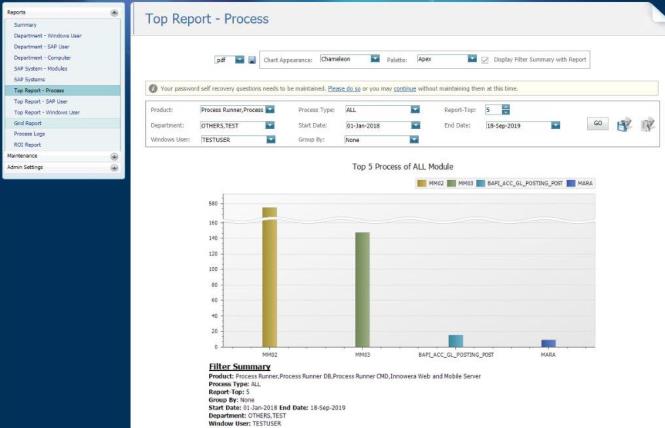Open the Department OTHERS,TEST dropdown

point(270,125)
